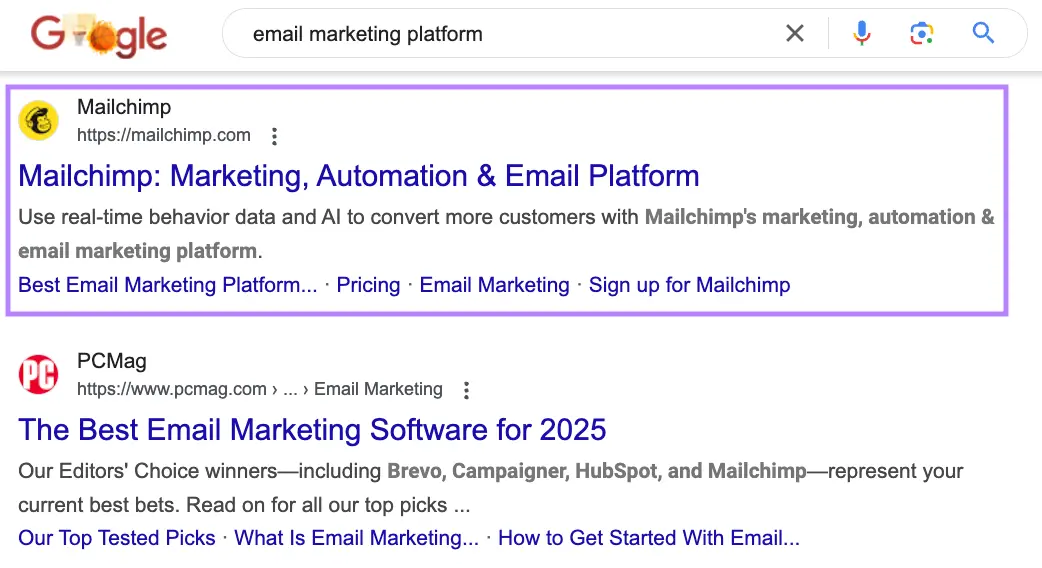
Task: Follow the Best Email Marketing Platform sitelink
Action: [167, 285]
